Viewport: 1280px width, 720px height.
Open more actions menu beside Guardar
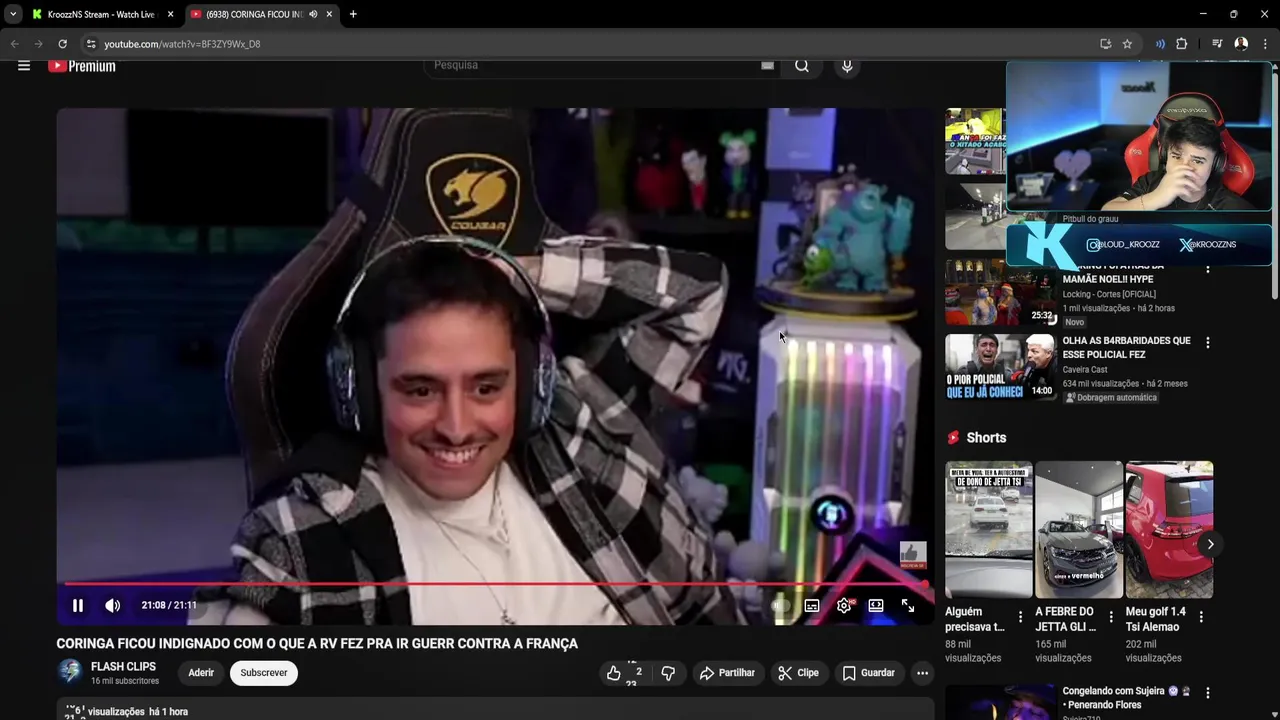coord(922,673)
